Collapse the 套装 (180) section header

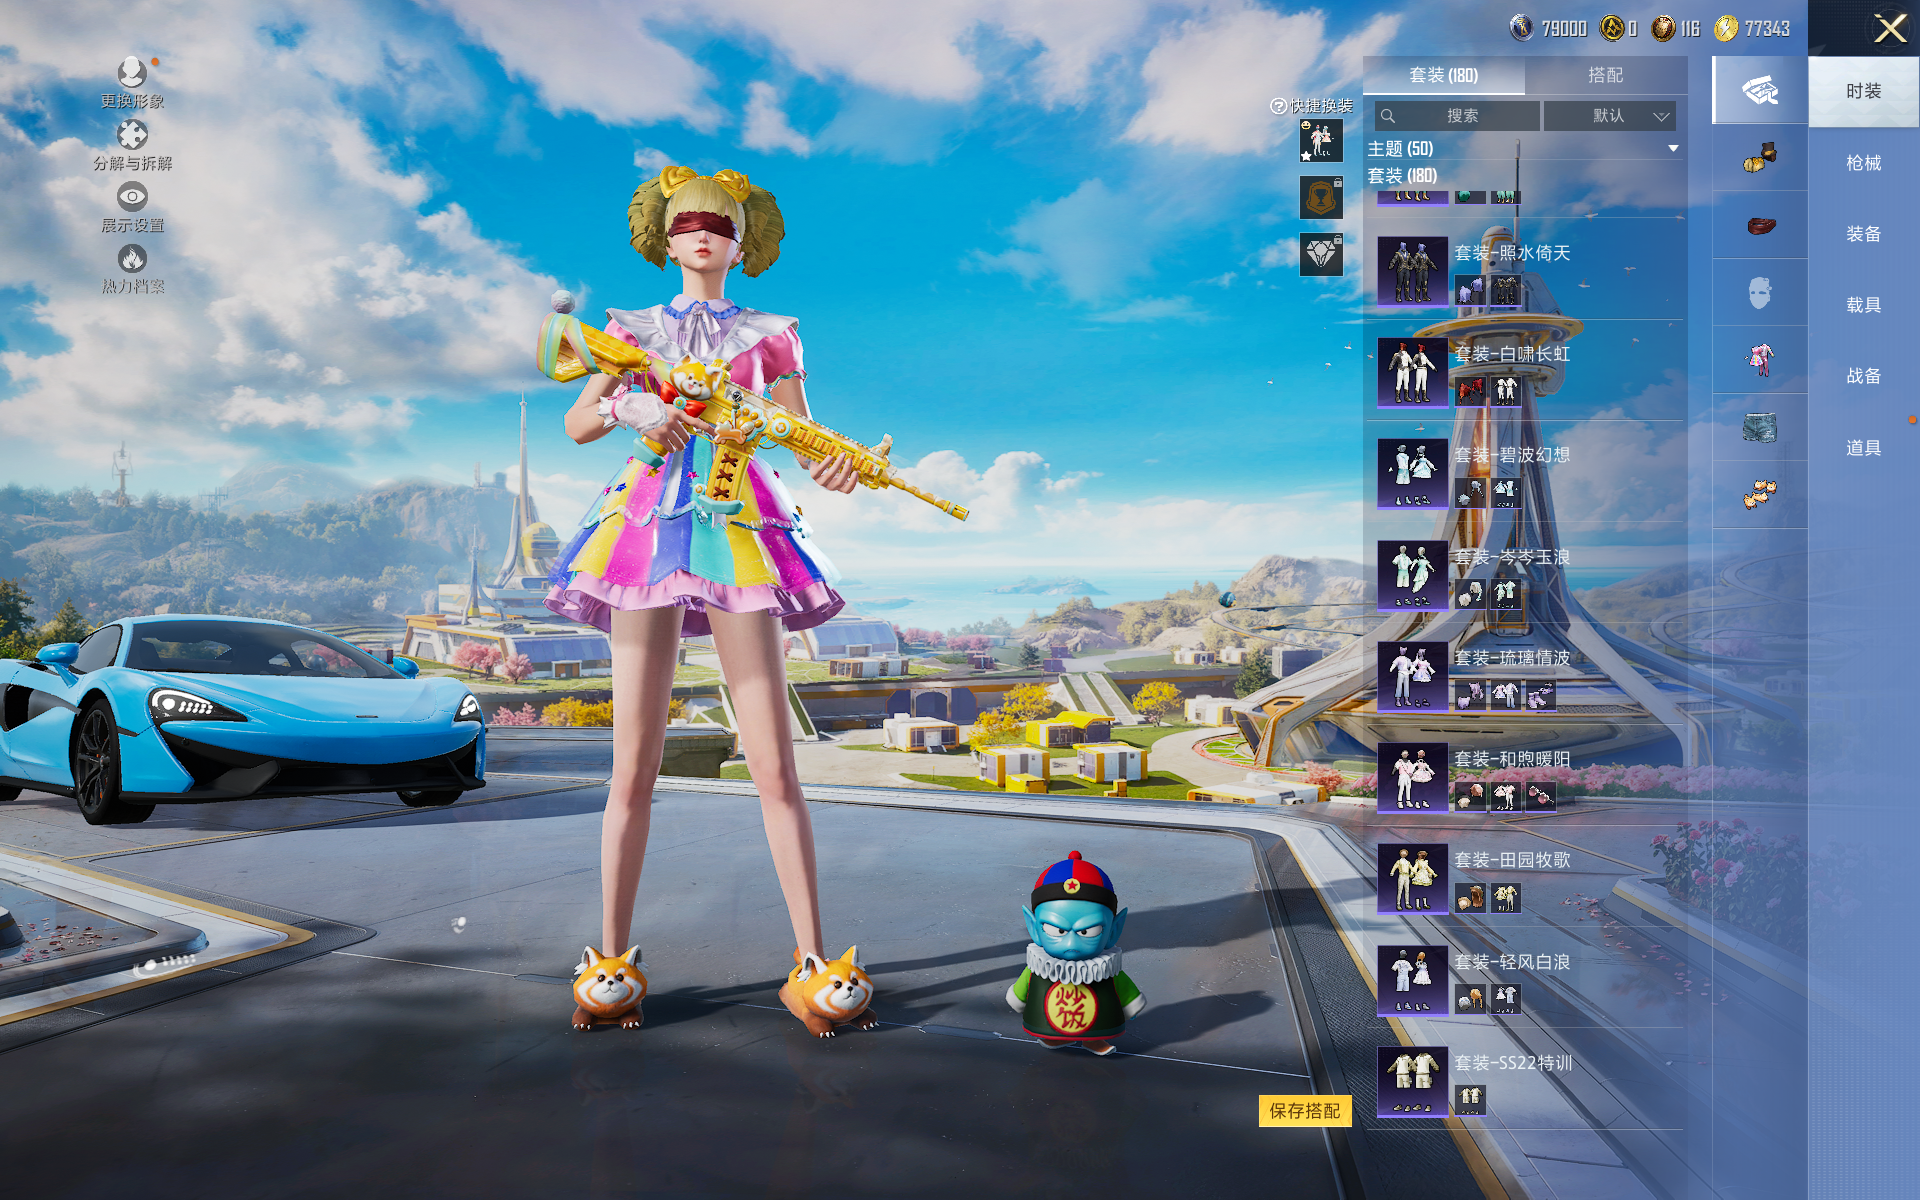click(x=1402, y=176)
